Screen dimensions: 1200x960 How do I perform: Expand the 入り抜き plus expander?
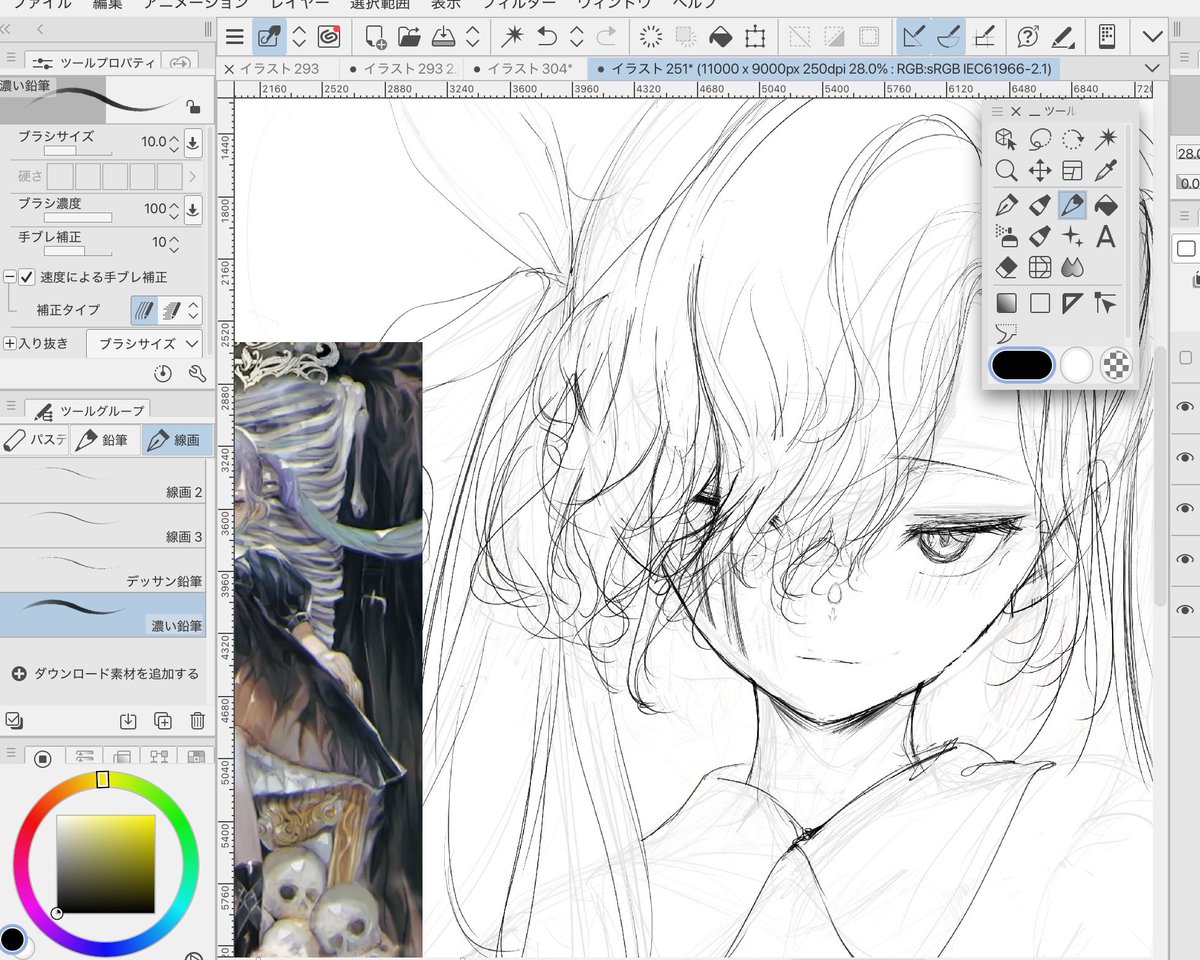(x=10, y=343)
